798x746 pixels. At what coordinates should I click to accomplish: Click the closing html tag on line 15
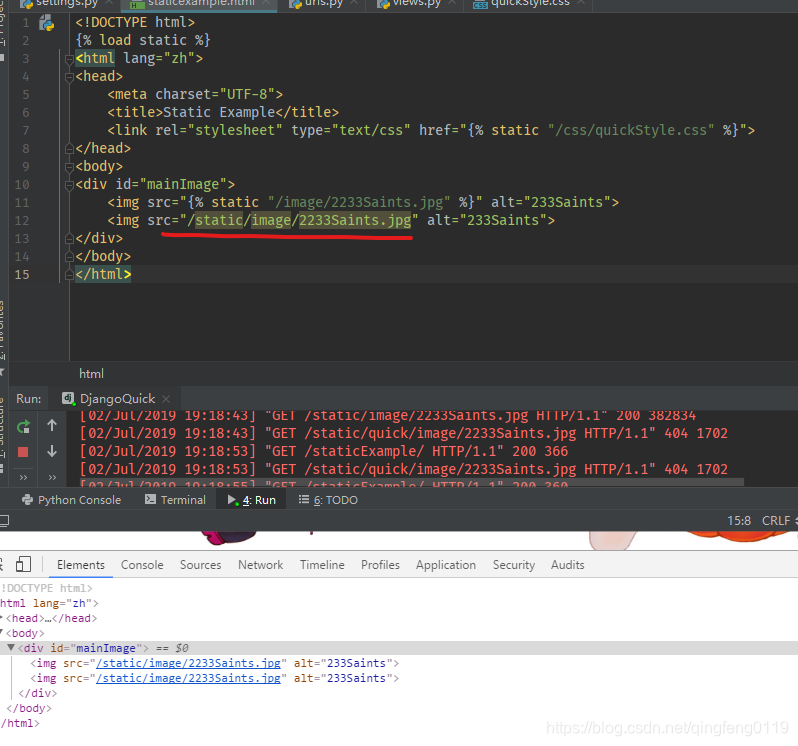[103, 275]
